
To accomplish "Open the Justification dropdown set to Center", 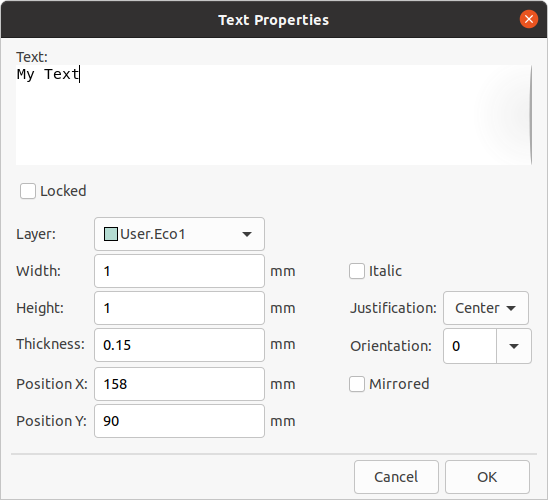I will [x=486, y=308].
